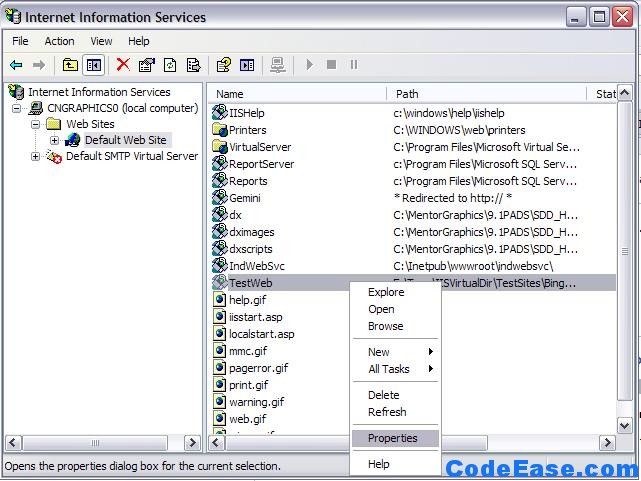This screenshot has height=481, width=641.
Task: Click the Printers folder icon
Action: [220, 130]
